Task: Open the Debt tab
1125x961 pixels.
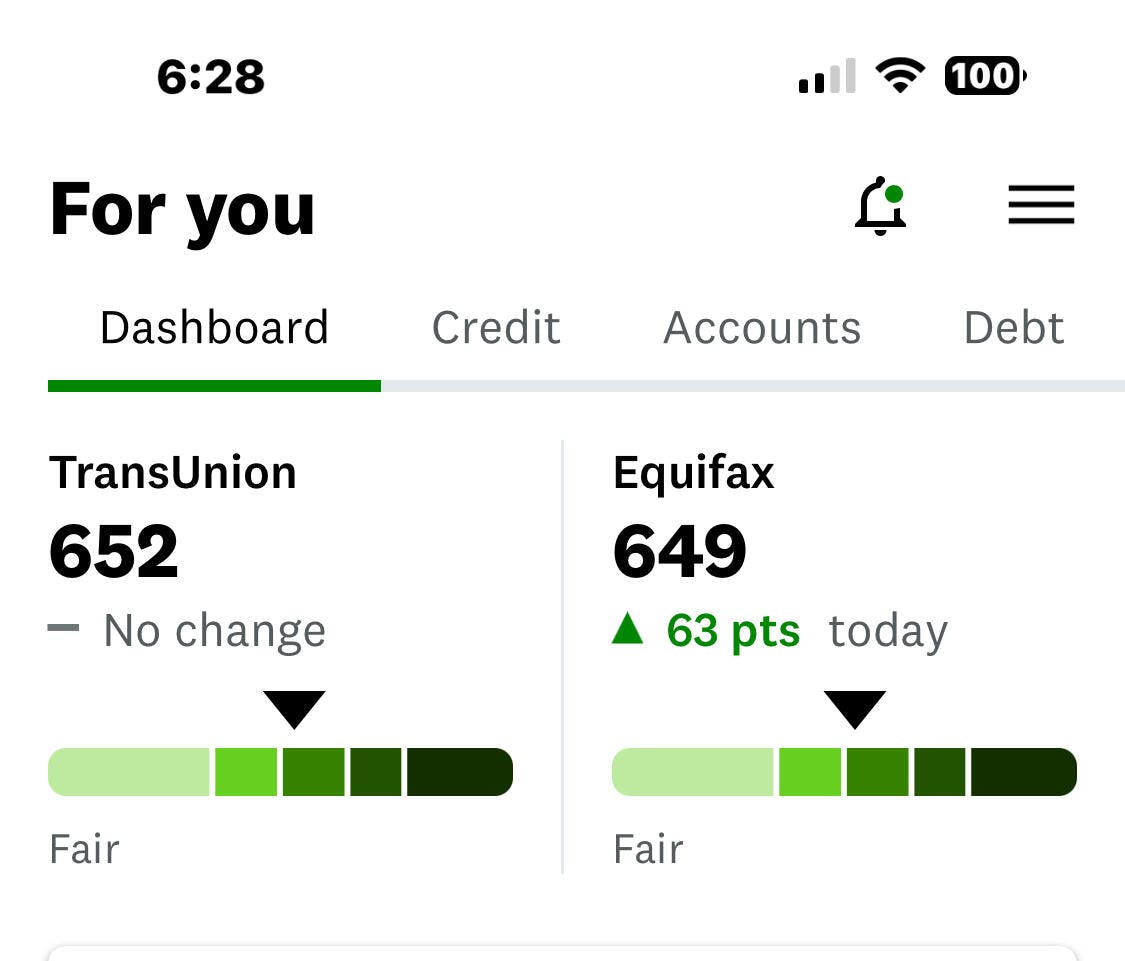Action: pos(1013,329)
